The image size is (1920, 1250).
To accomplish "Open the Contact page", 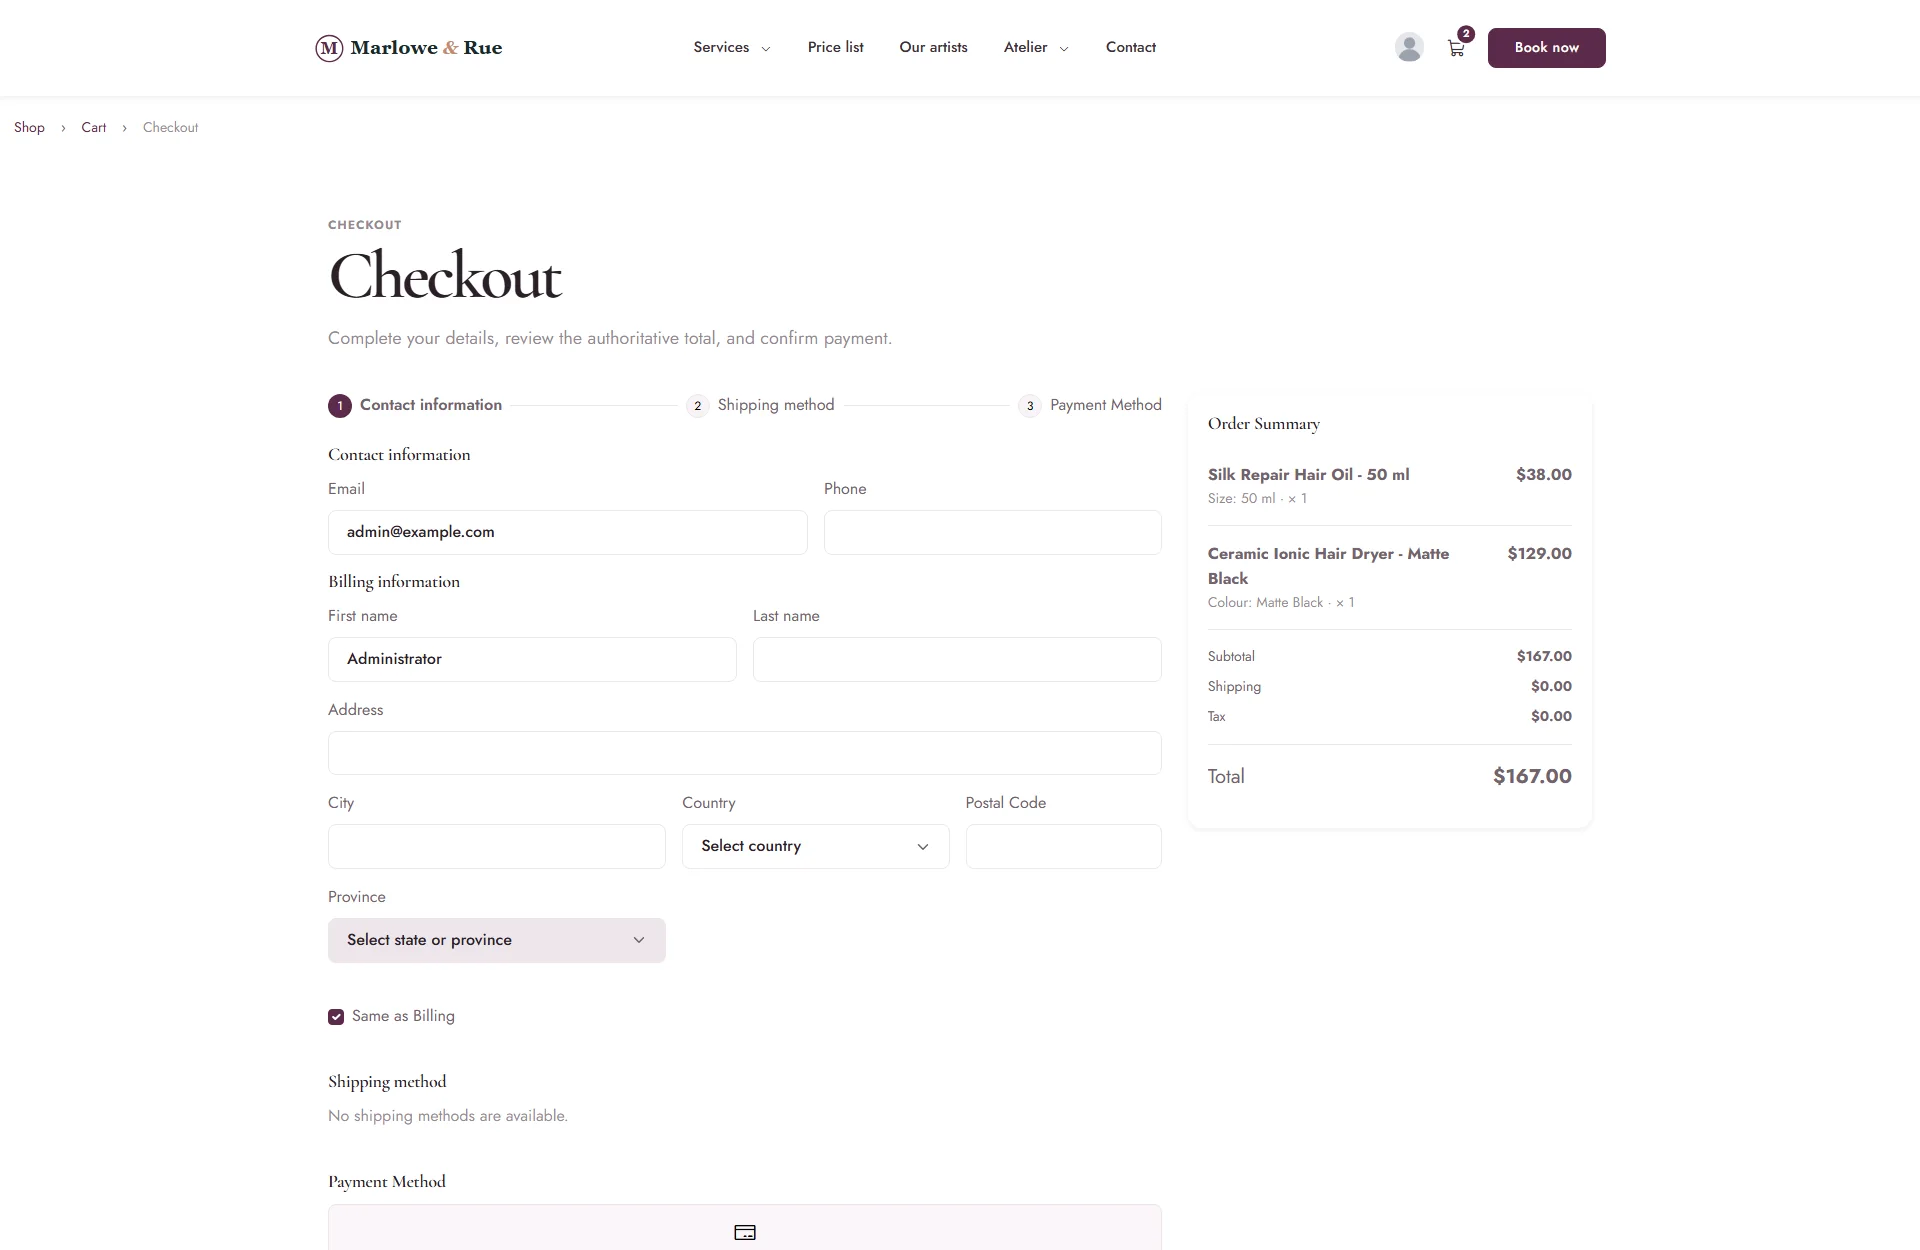I will coord(1131,47).
